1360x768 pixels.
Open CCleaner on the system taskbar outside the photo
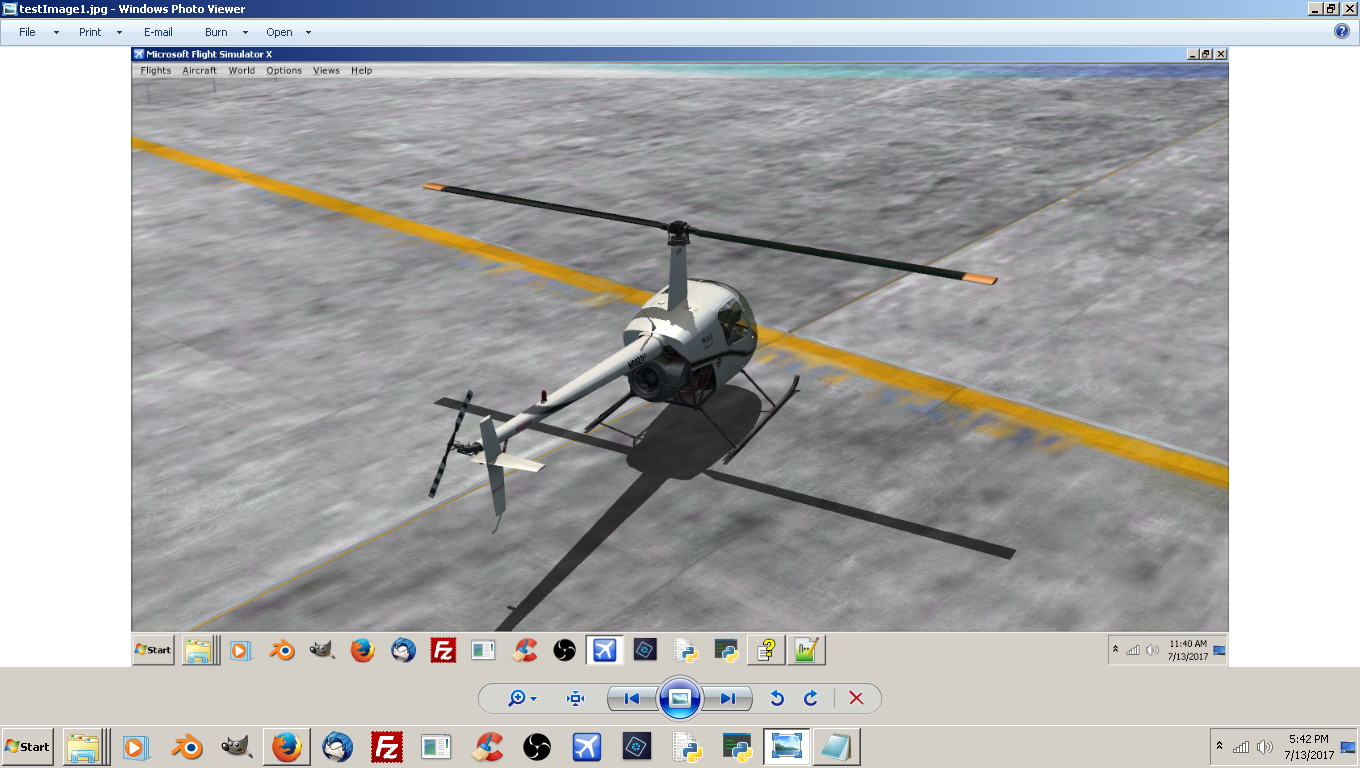(x=488, y=747)
